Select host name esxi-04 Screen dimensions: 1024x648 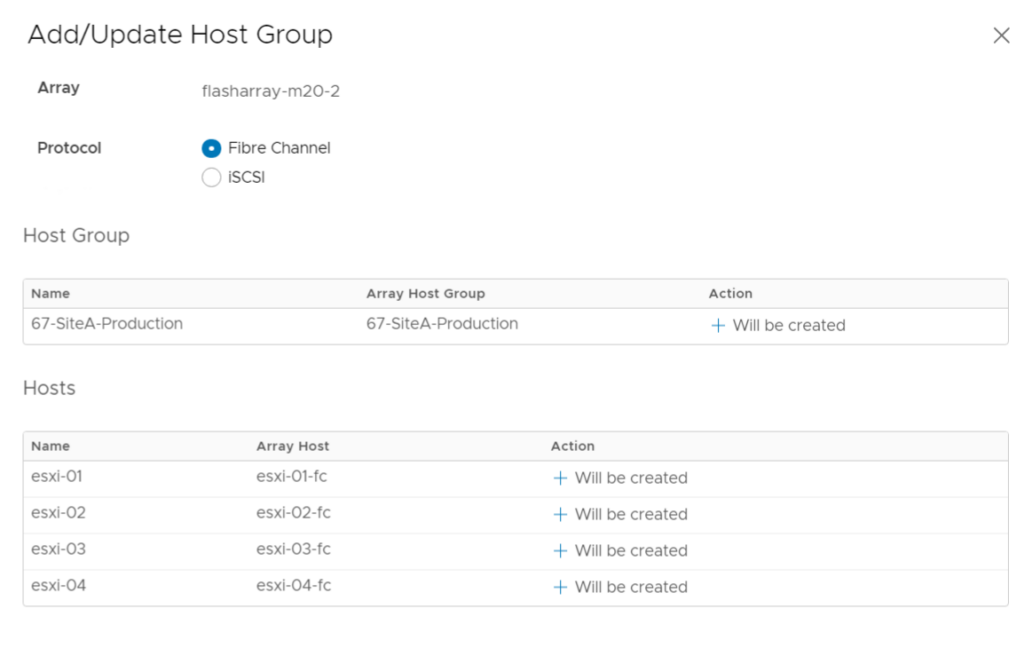click(x=58, y=585)
